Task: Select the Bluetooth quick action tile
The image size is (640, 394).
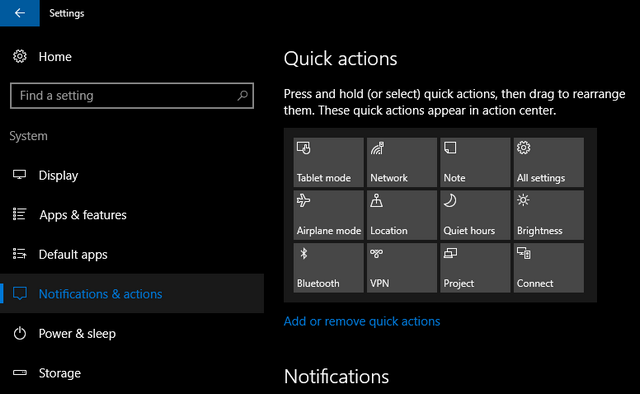Action: click(329, 268)
